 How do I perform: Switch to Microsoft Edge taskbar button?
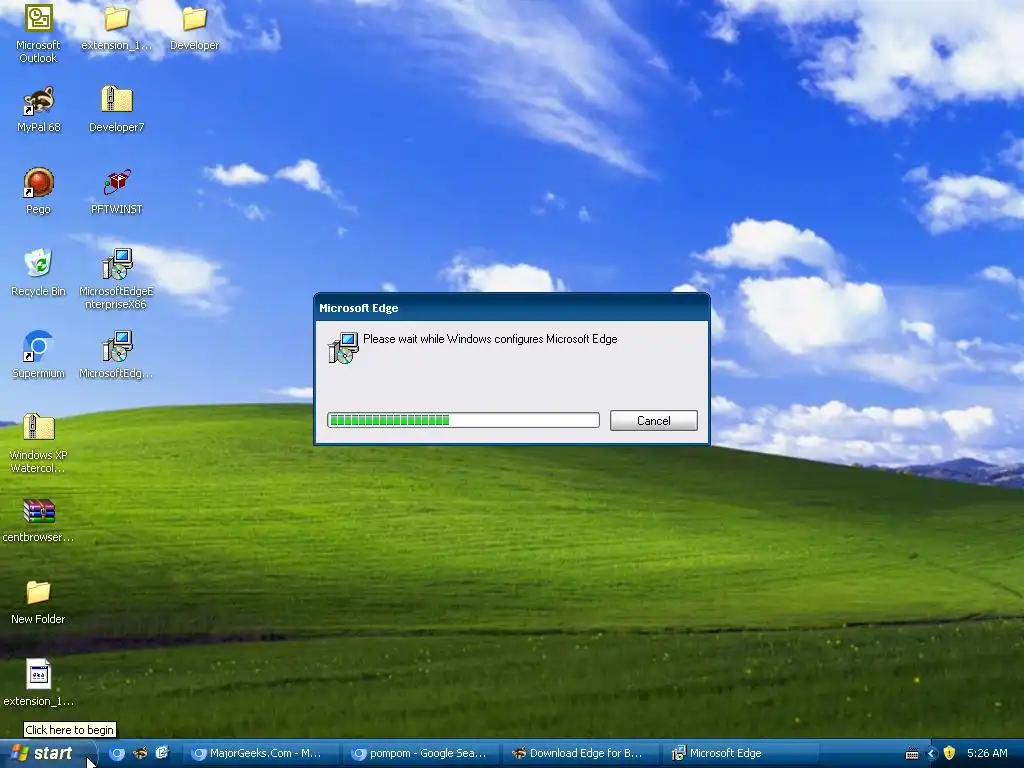coord(741,753)
